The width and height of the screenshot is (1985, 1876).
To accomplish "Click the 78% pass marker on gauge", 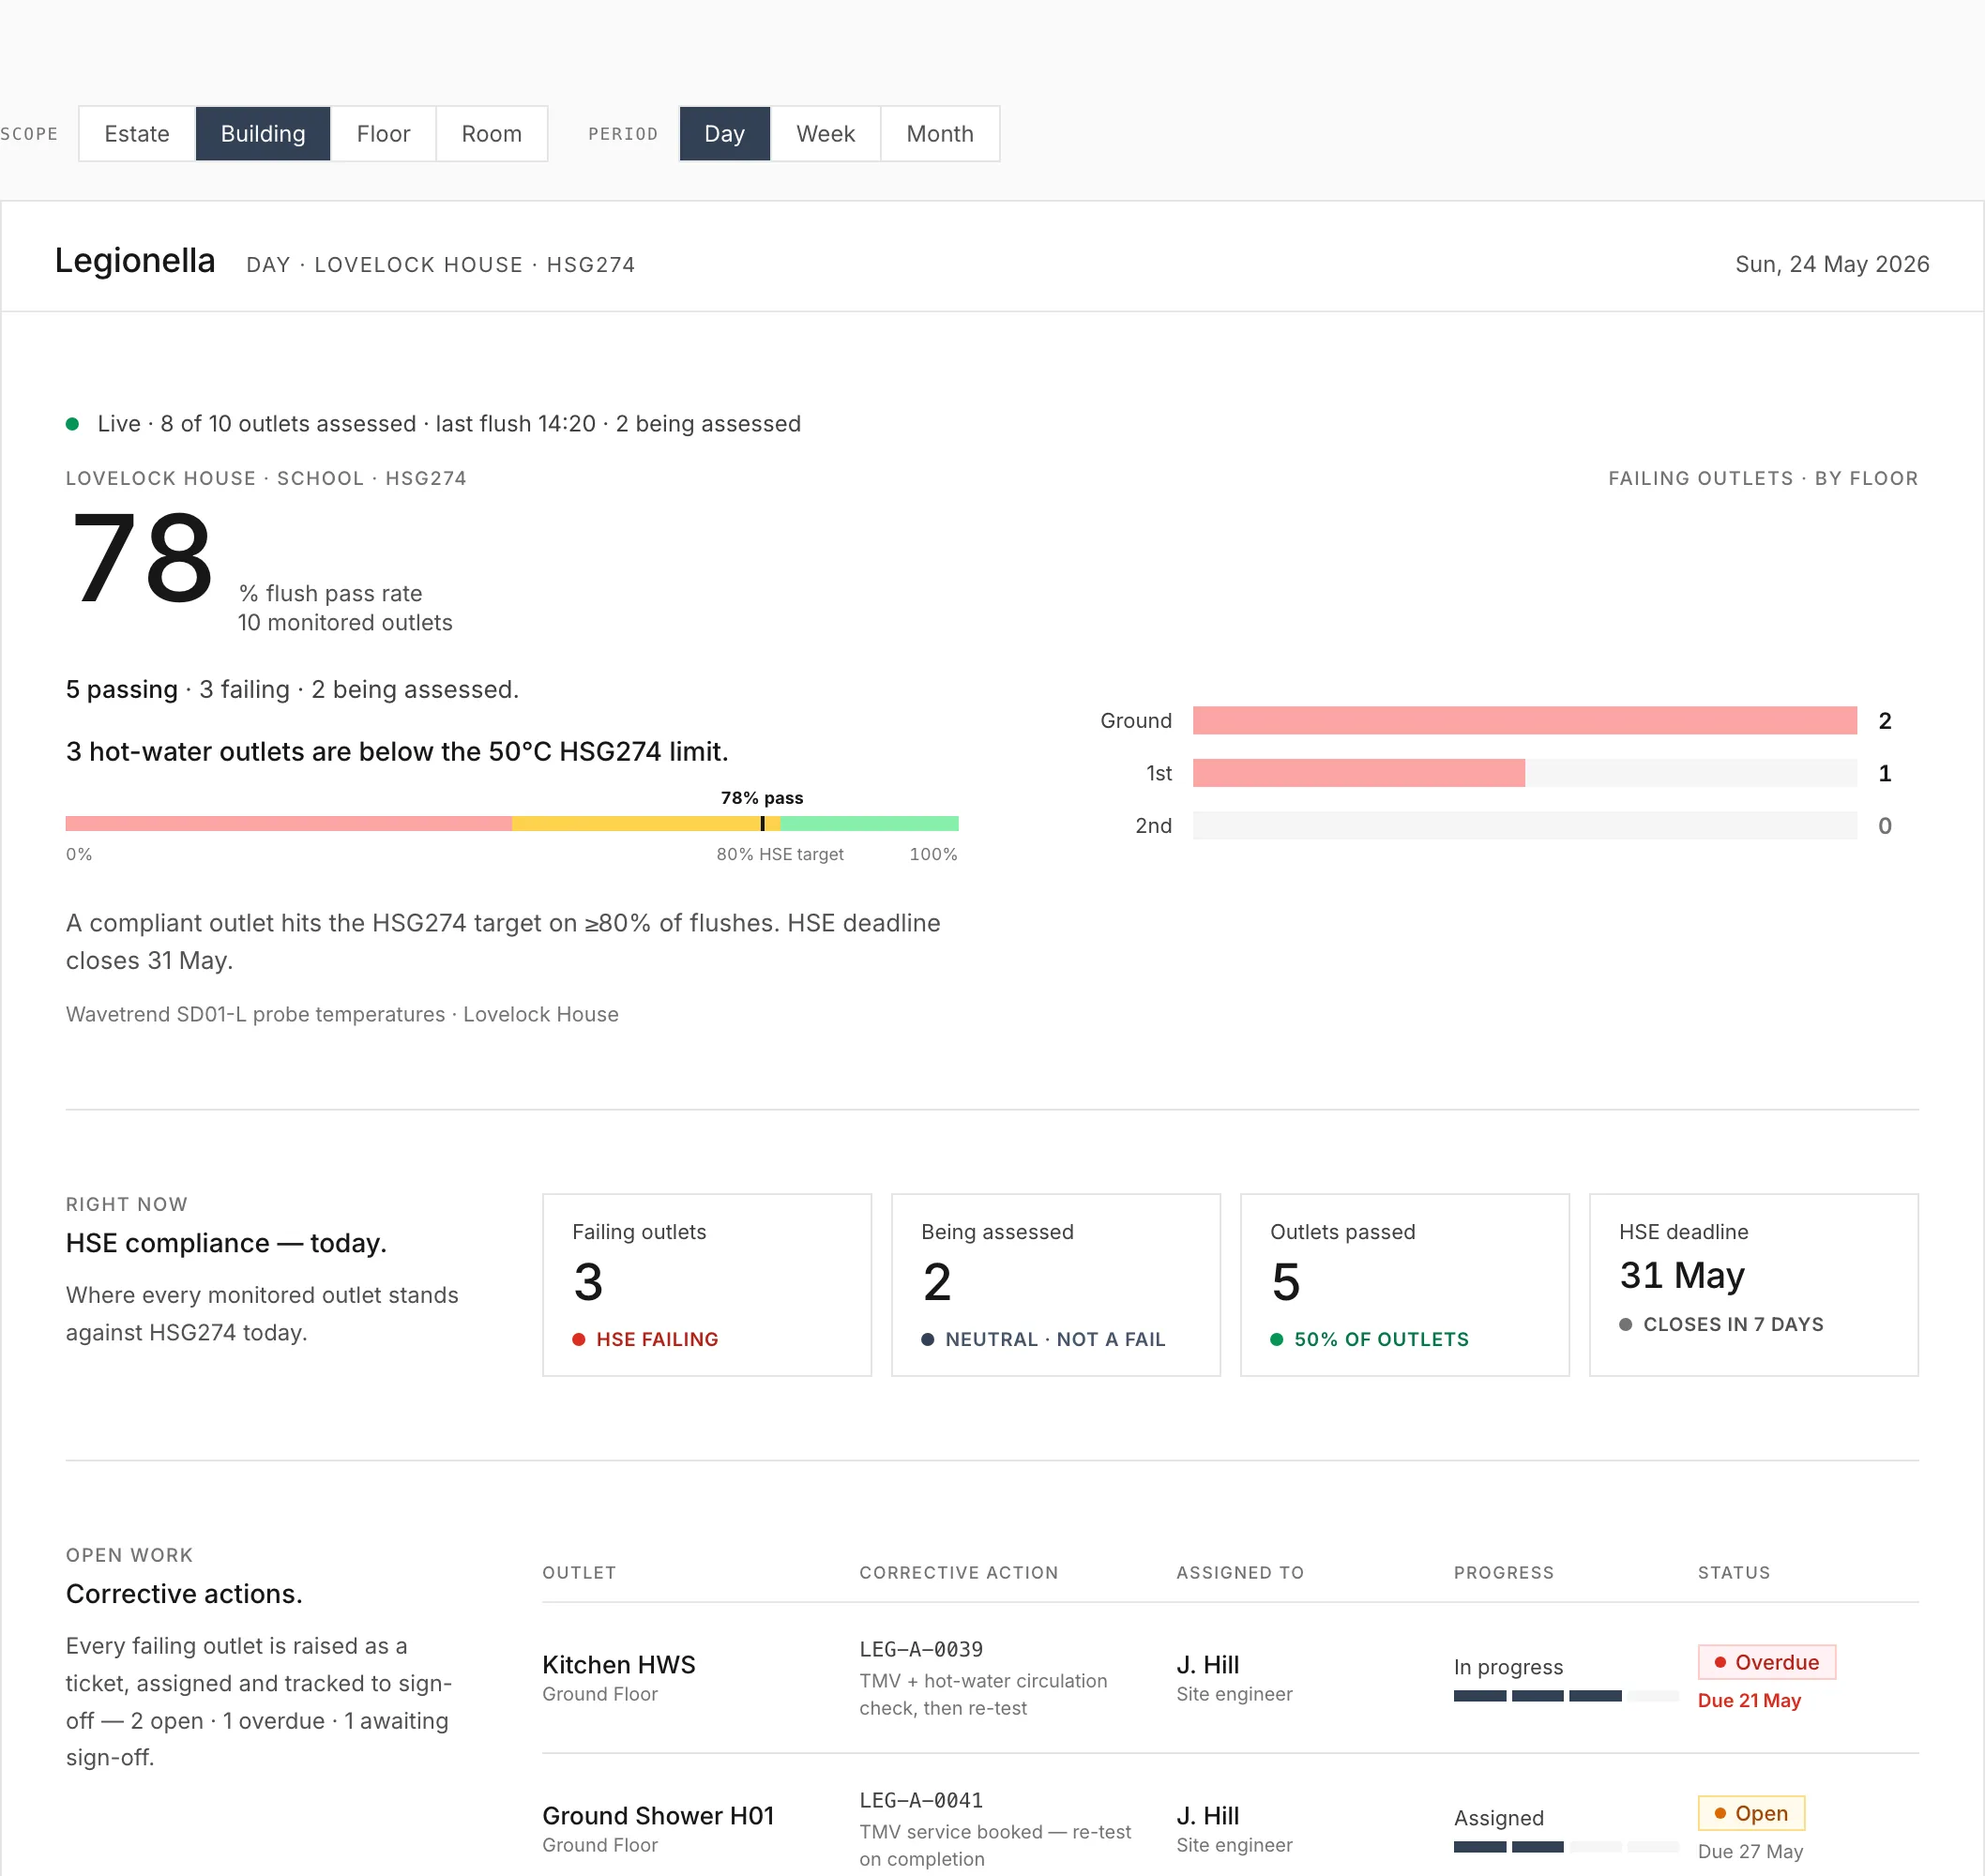I will (x=762, y=823).
